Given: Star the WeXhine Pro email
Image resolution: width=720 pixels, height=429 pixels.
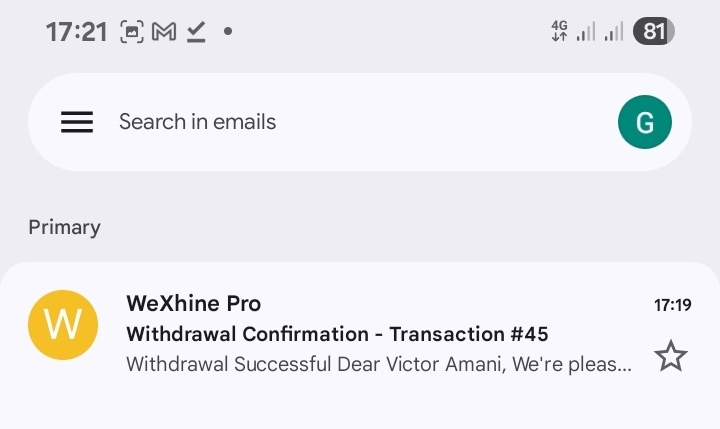Looking at the screenshot, I should 670,356.
